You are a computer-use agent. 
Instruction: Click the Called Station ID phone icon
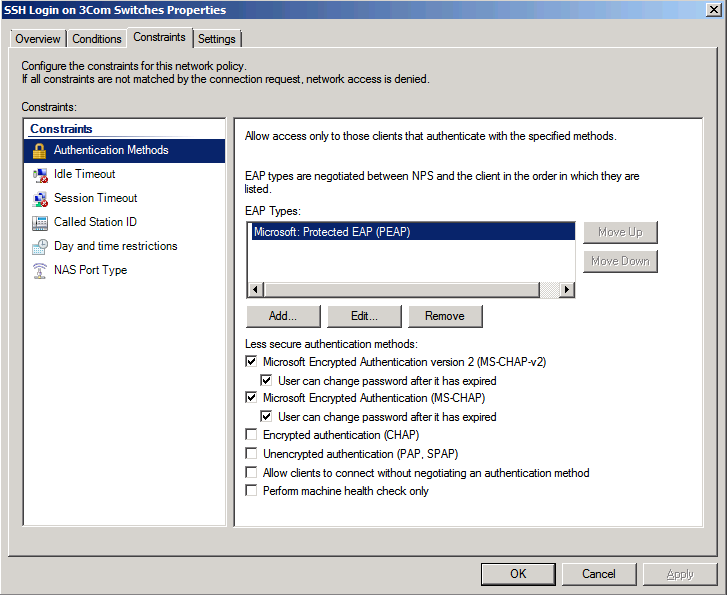point(40,223)
